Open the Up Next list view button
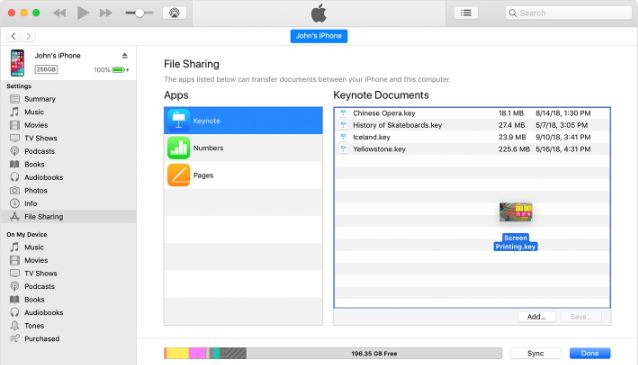638x365 pixels. (466, 13)
